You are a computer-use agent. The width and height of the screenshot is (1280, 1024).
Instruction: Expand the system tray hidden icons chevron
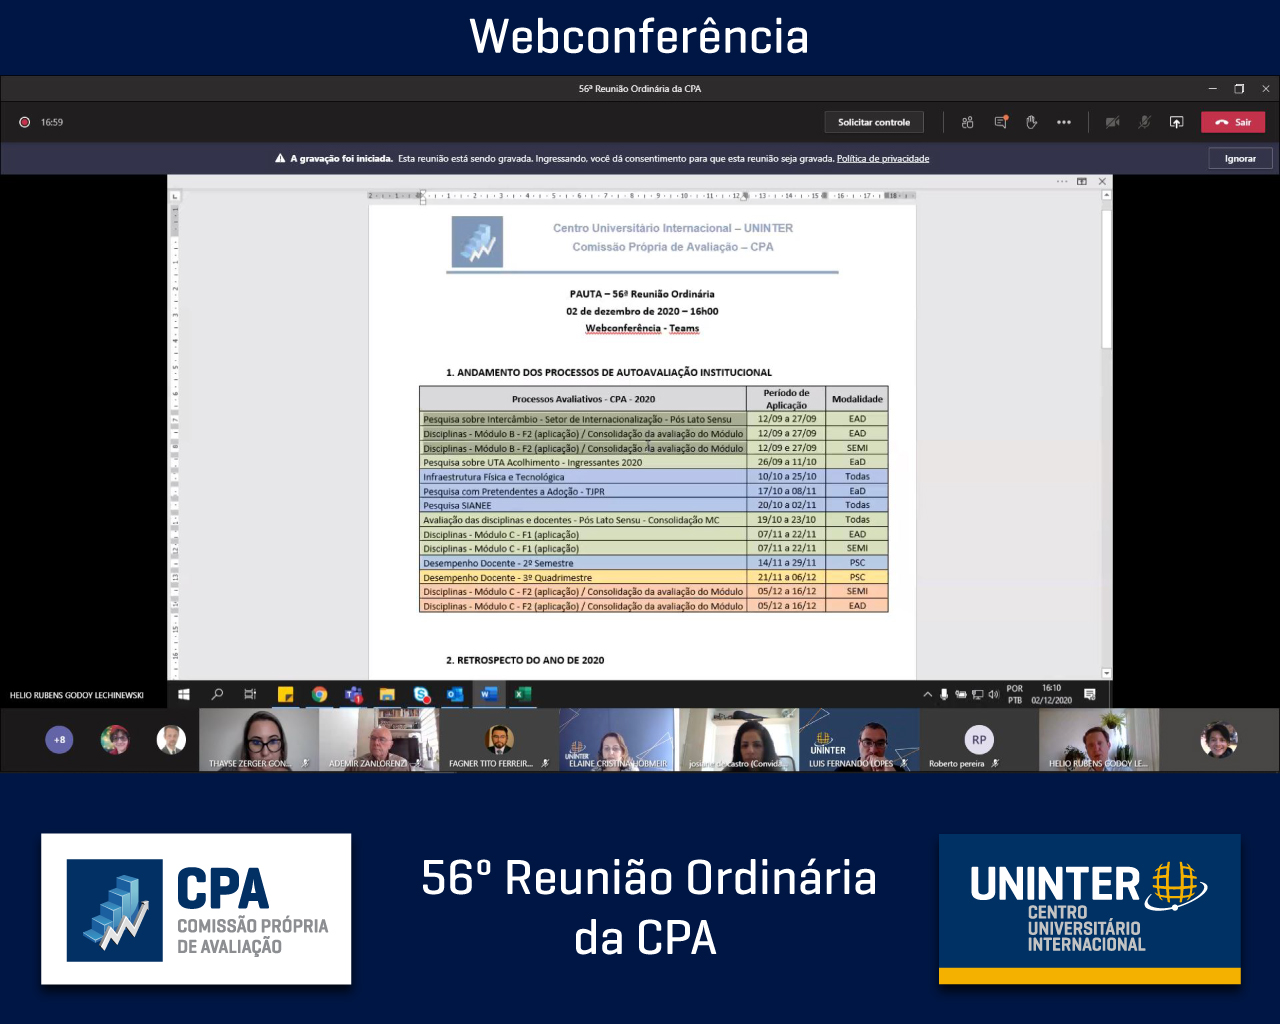coord(927,694)
